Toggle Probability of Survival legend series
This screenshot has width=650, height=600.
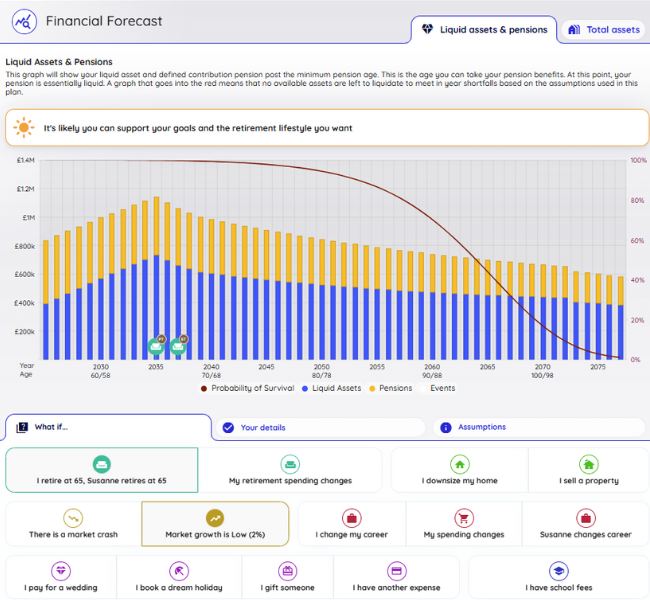click(x=247, y=389)
